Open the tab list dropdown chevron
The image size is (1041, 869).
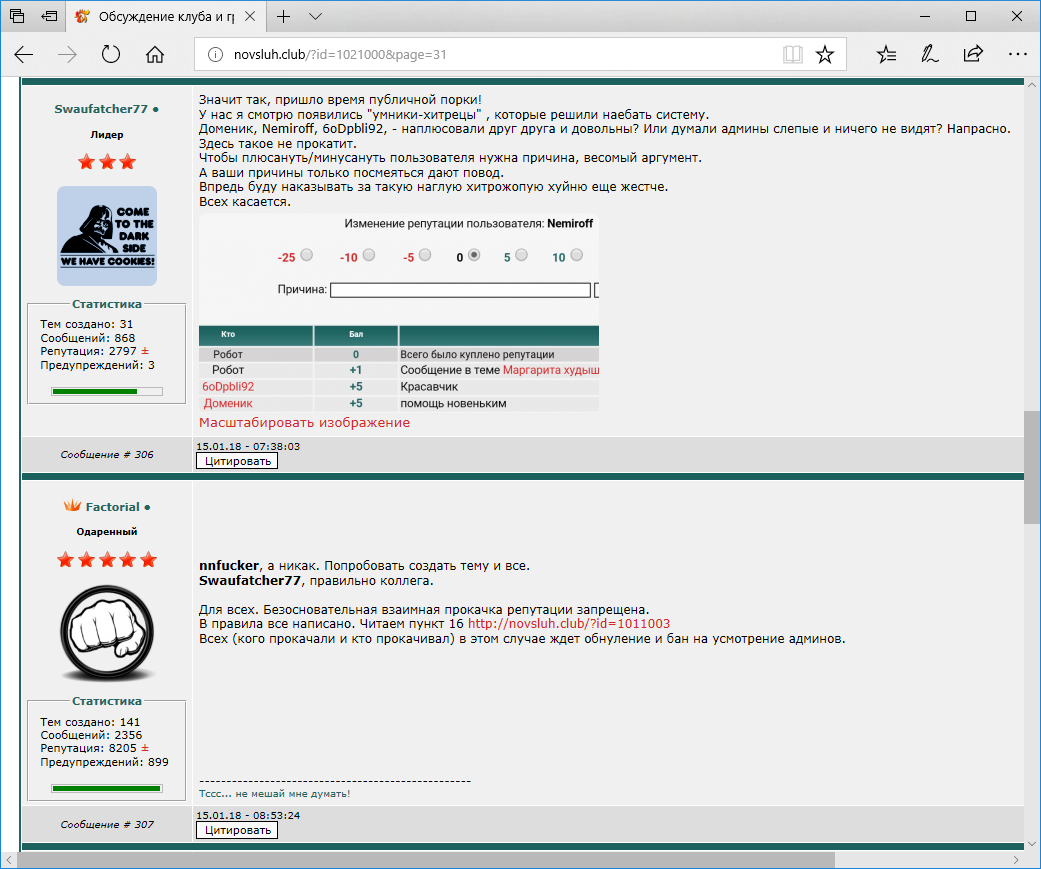(315, 17)
